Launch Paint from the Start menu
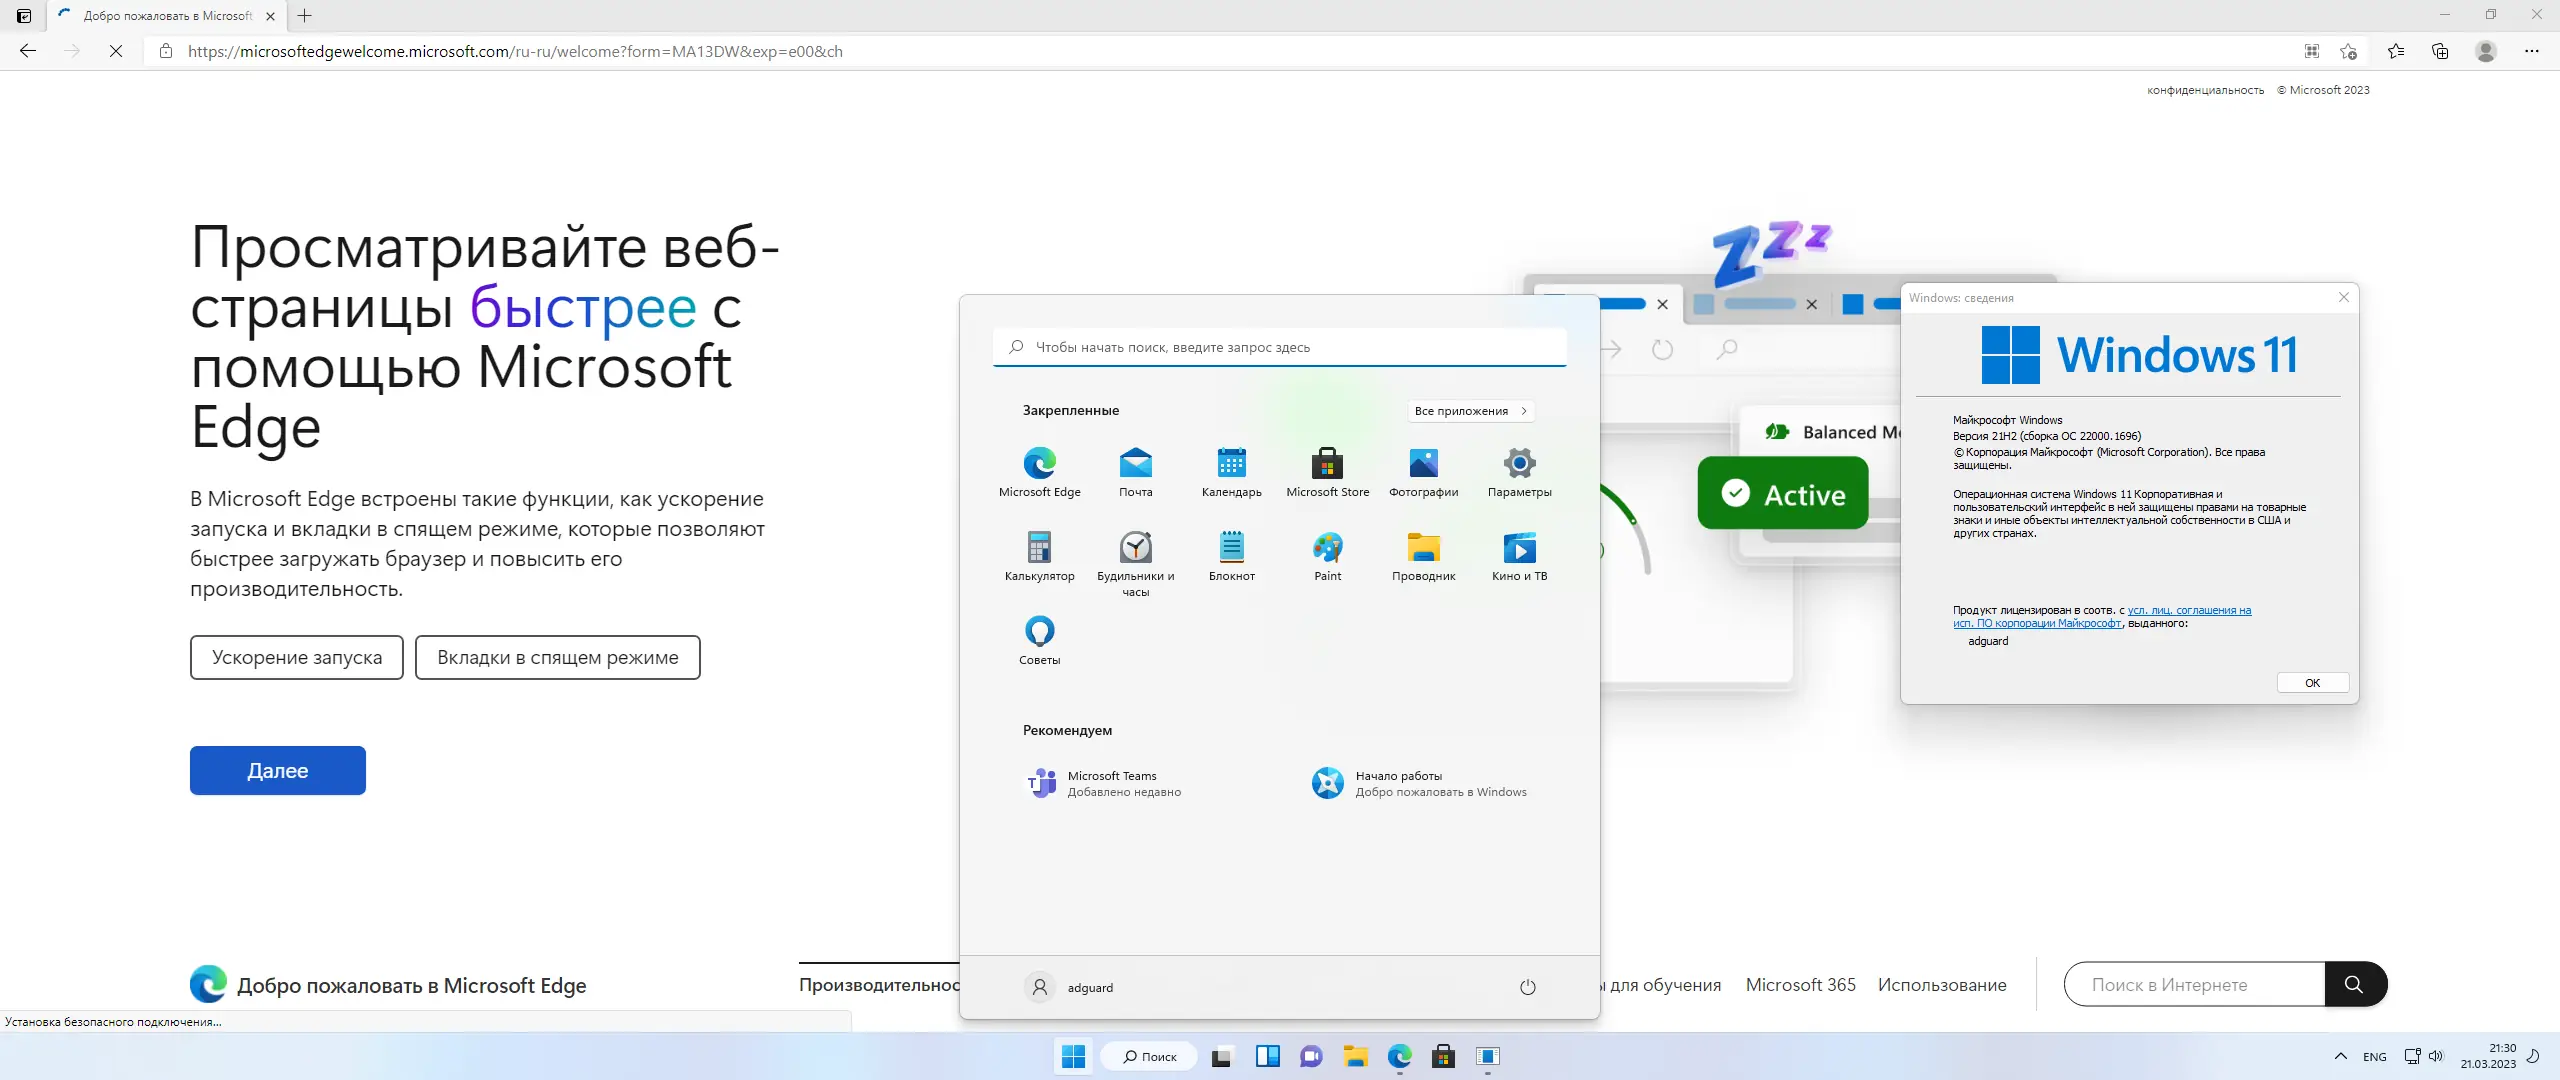 click(x=1327, y=556)
